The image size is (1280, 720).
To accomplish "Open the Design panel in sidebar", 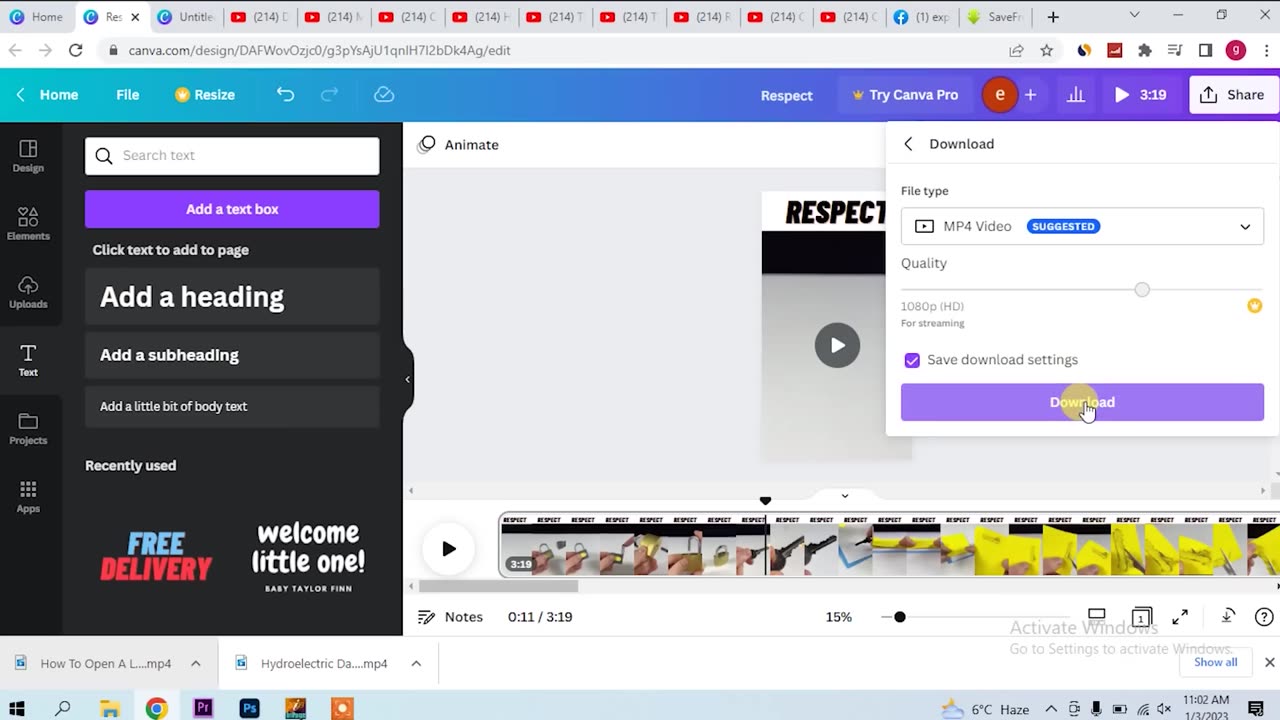I will [x=28, y=156].
